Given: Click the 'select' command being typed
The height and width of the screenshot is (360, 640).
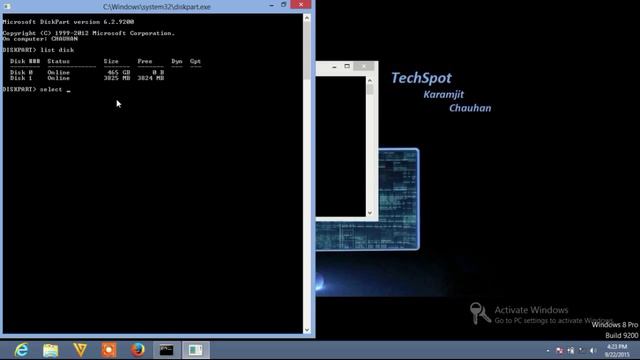Looking at the screenshot, I should tap(51, 89).
